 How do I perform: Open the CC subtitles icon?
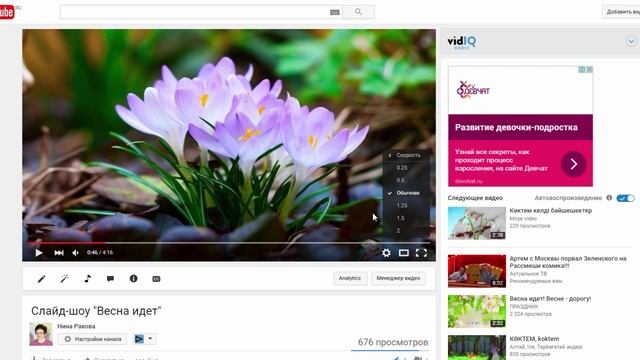click(x=156, y=279)
